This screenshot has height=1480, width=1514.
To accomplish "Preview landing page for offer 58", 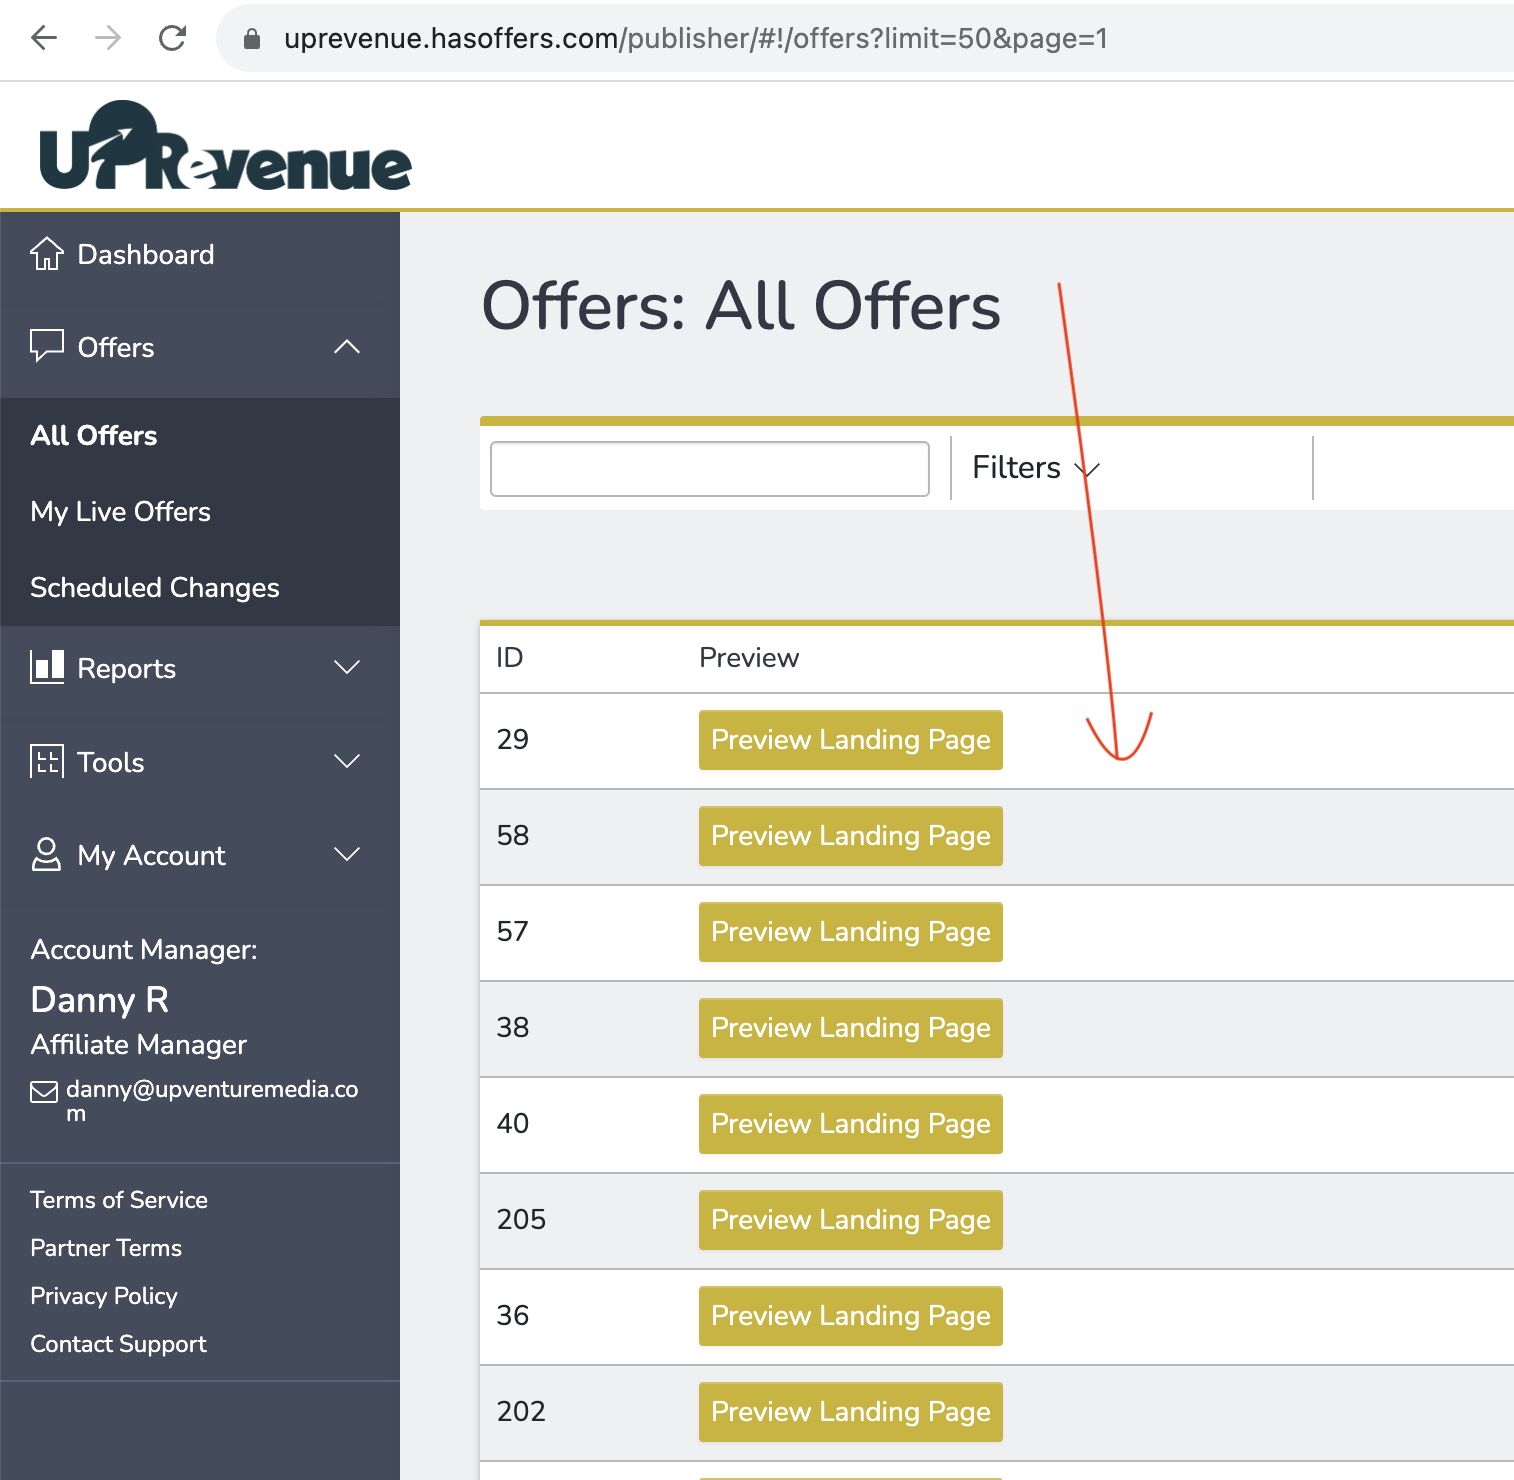I will (x=851, y=836).
